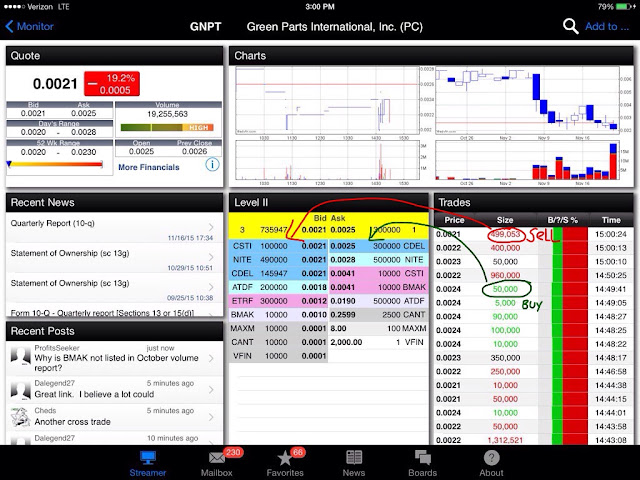Tap the GNPT ticker symbol in header
The image size is (640, 480).
pyautogui.click(x=205, y=27)
